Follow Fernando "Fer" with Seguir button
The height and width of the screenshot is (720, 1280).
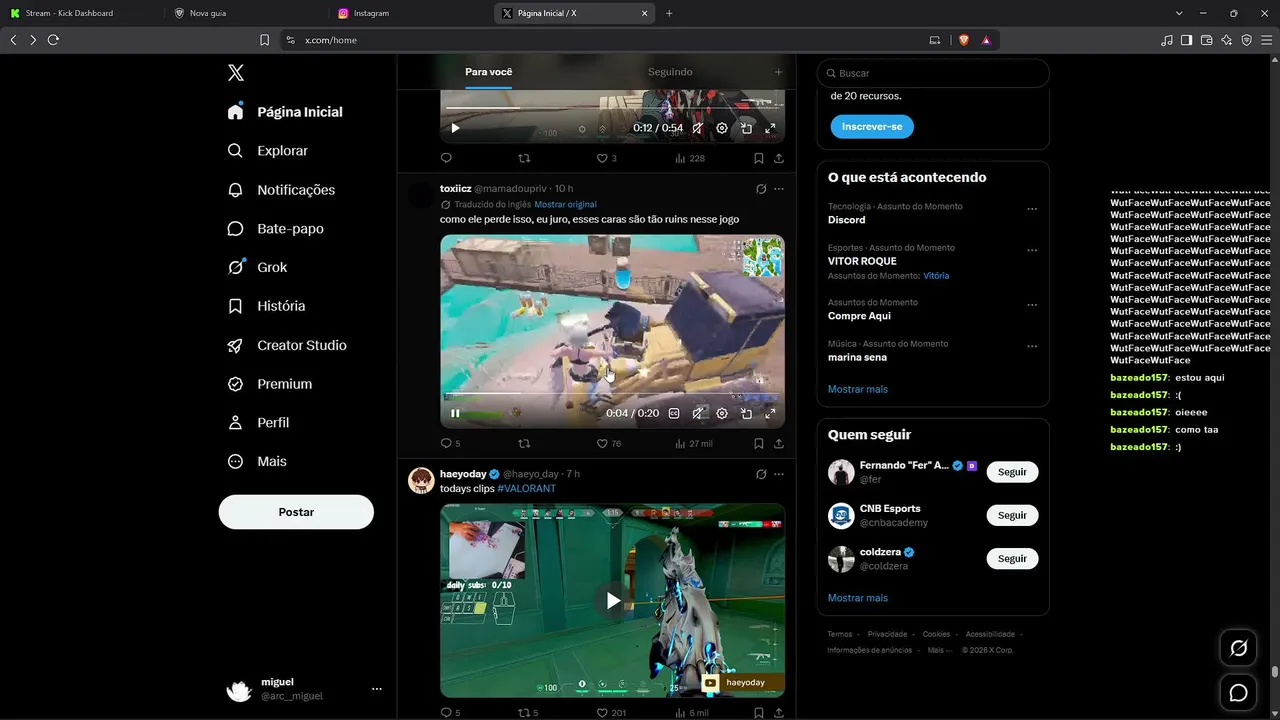[x=1012, y=472]
